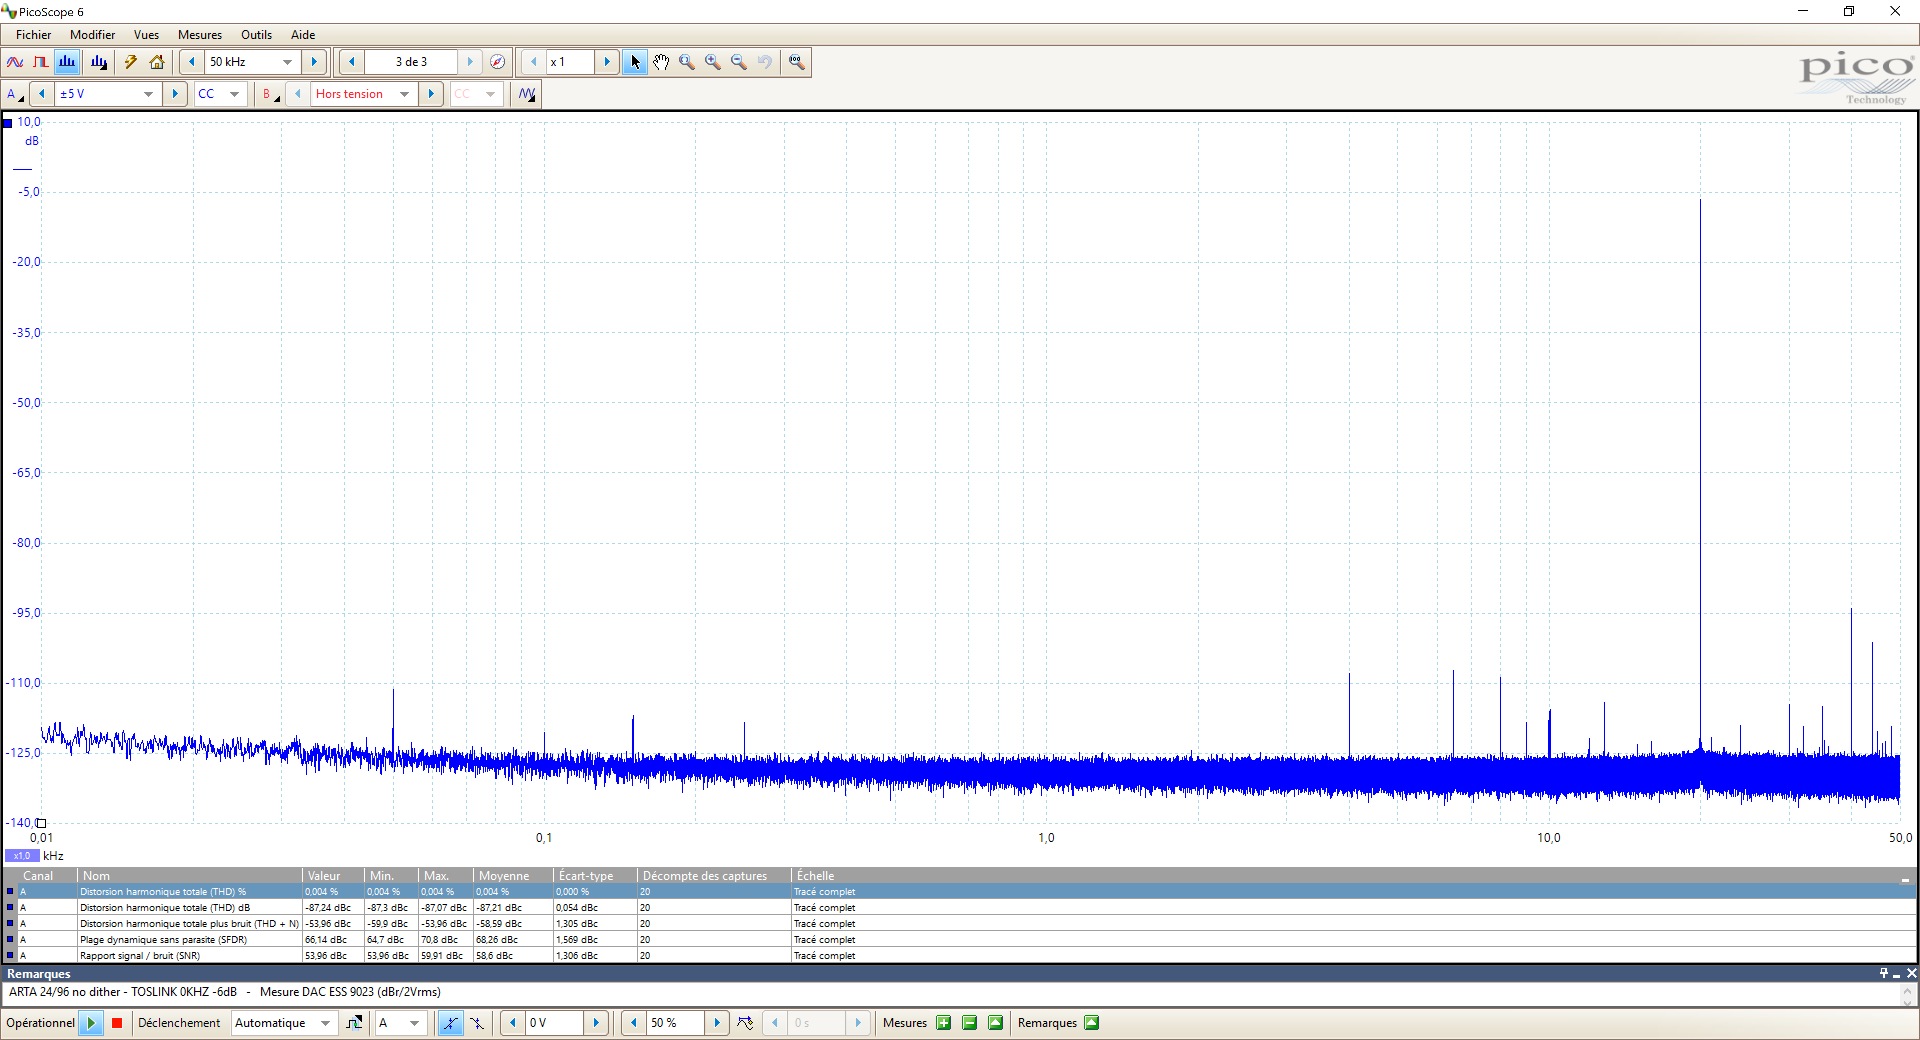Image resolution: width=1920 pixels, height=1040 pixels.
Task: Activate spectrum mode icon
Action: click(67, 62)
